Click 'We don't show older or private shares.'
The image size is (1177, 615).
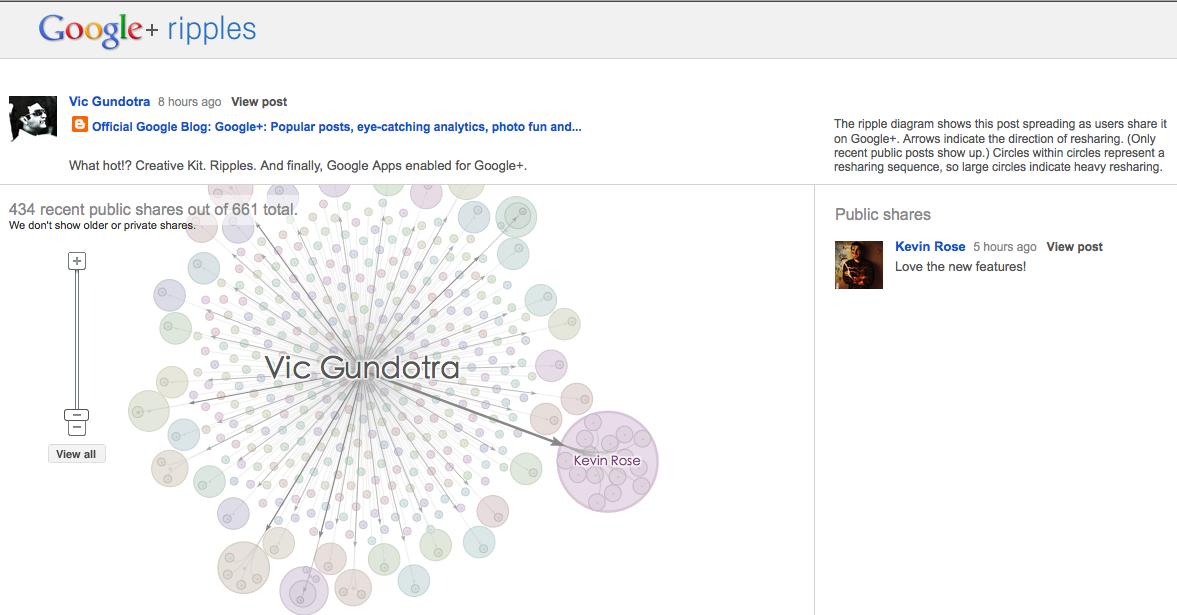coord(102,225)
